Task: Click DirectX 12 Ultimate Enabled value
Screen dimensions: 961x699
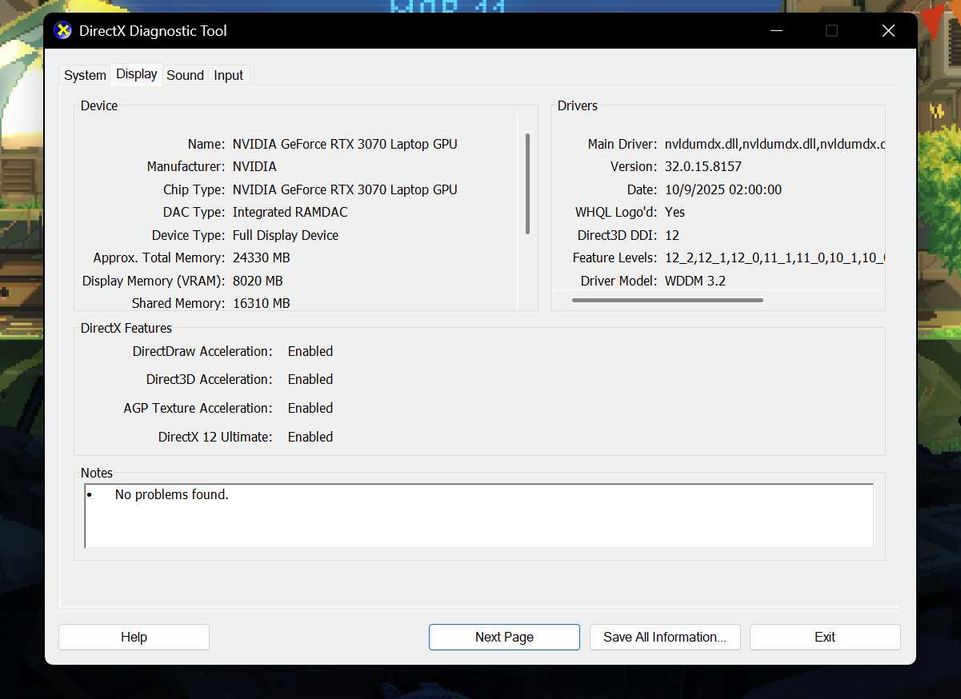Action: pos(310,437)
